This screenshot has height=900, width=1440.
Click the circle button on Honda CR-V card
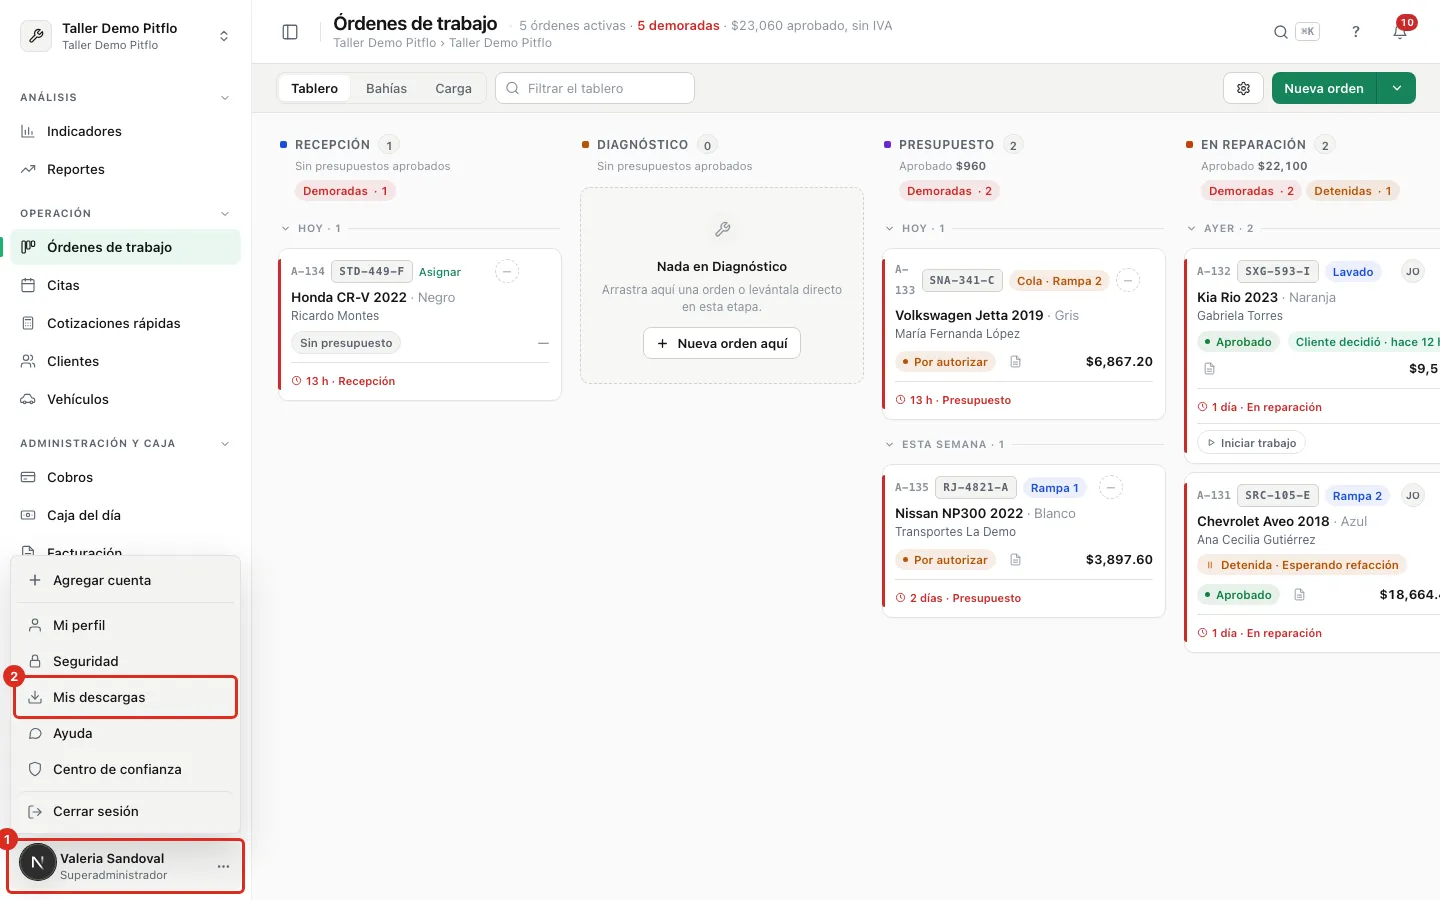[507, 271]
